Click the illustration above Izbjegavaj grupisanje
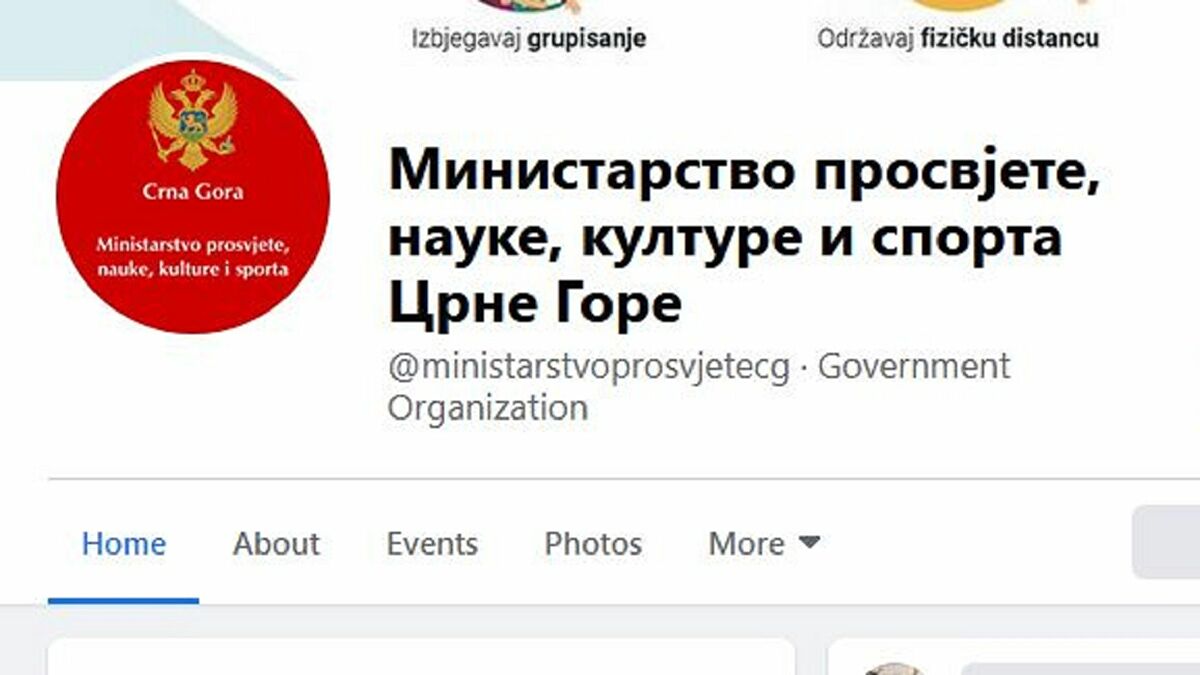This screenshot has height=675, width=1200. click(528, 6)
